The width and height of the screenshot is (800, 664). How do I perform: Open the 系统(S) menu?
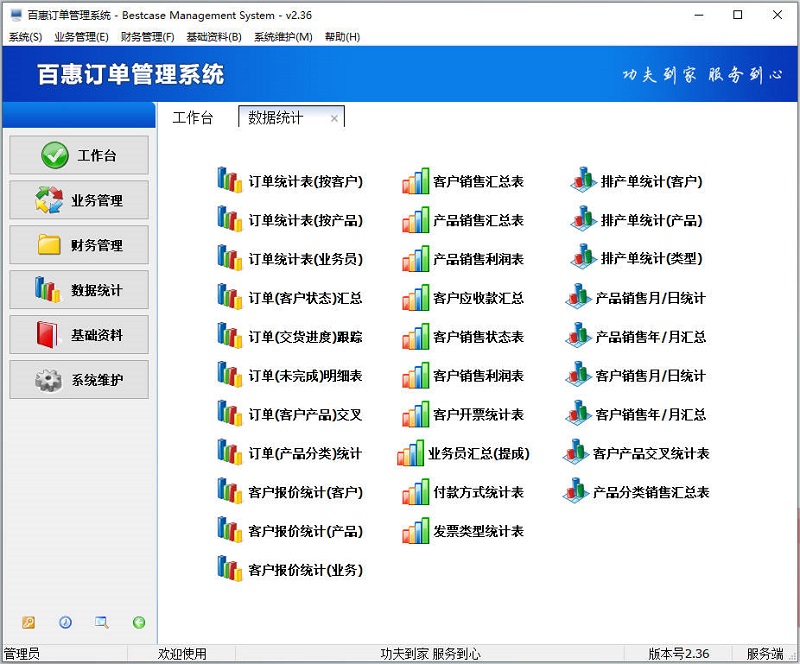(22, 36)
